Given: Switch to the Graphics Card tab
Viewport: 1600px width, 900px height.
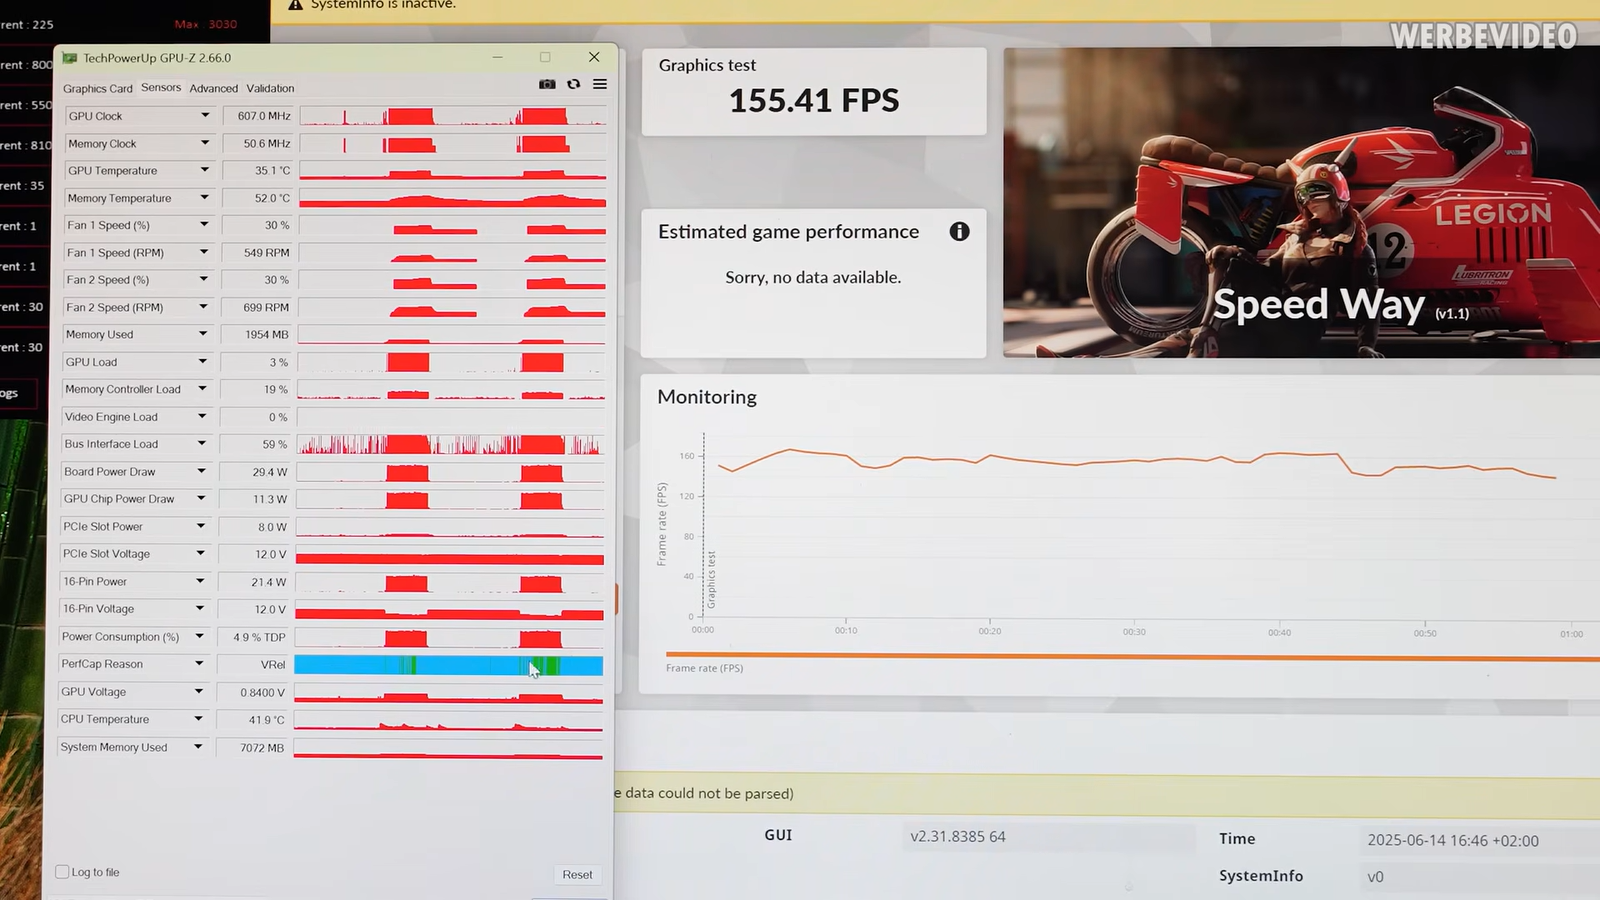Looking at the screenshot, I should coord(98,89).
